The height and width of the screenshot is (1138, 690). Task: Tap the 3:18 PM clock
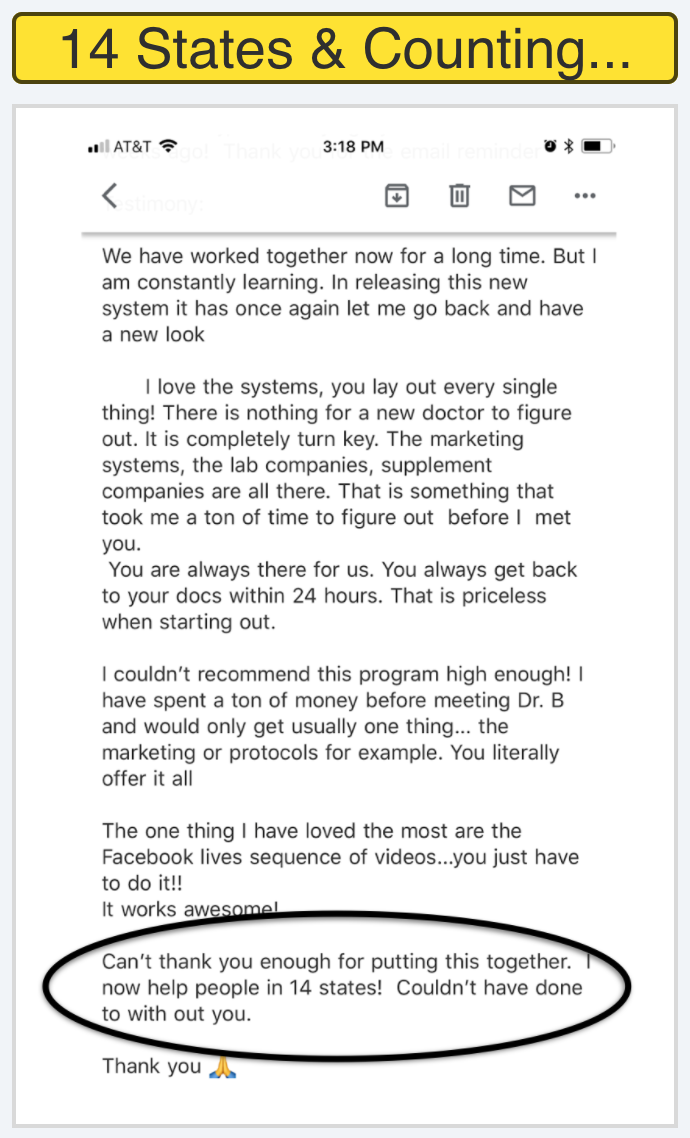(353, 147)
